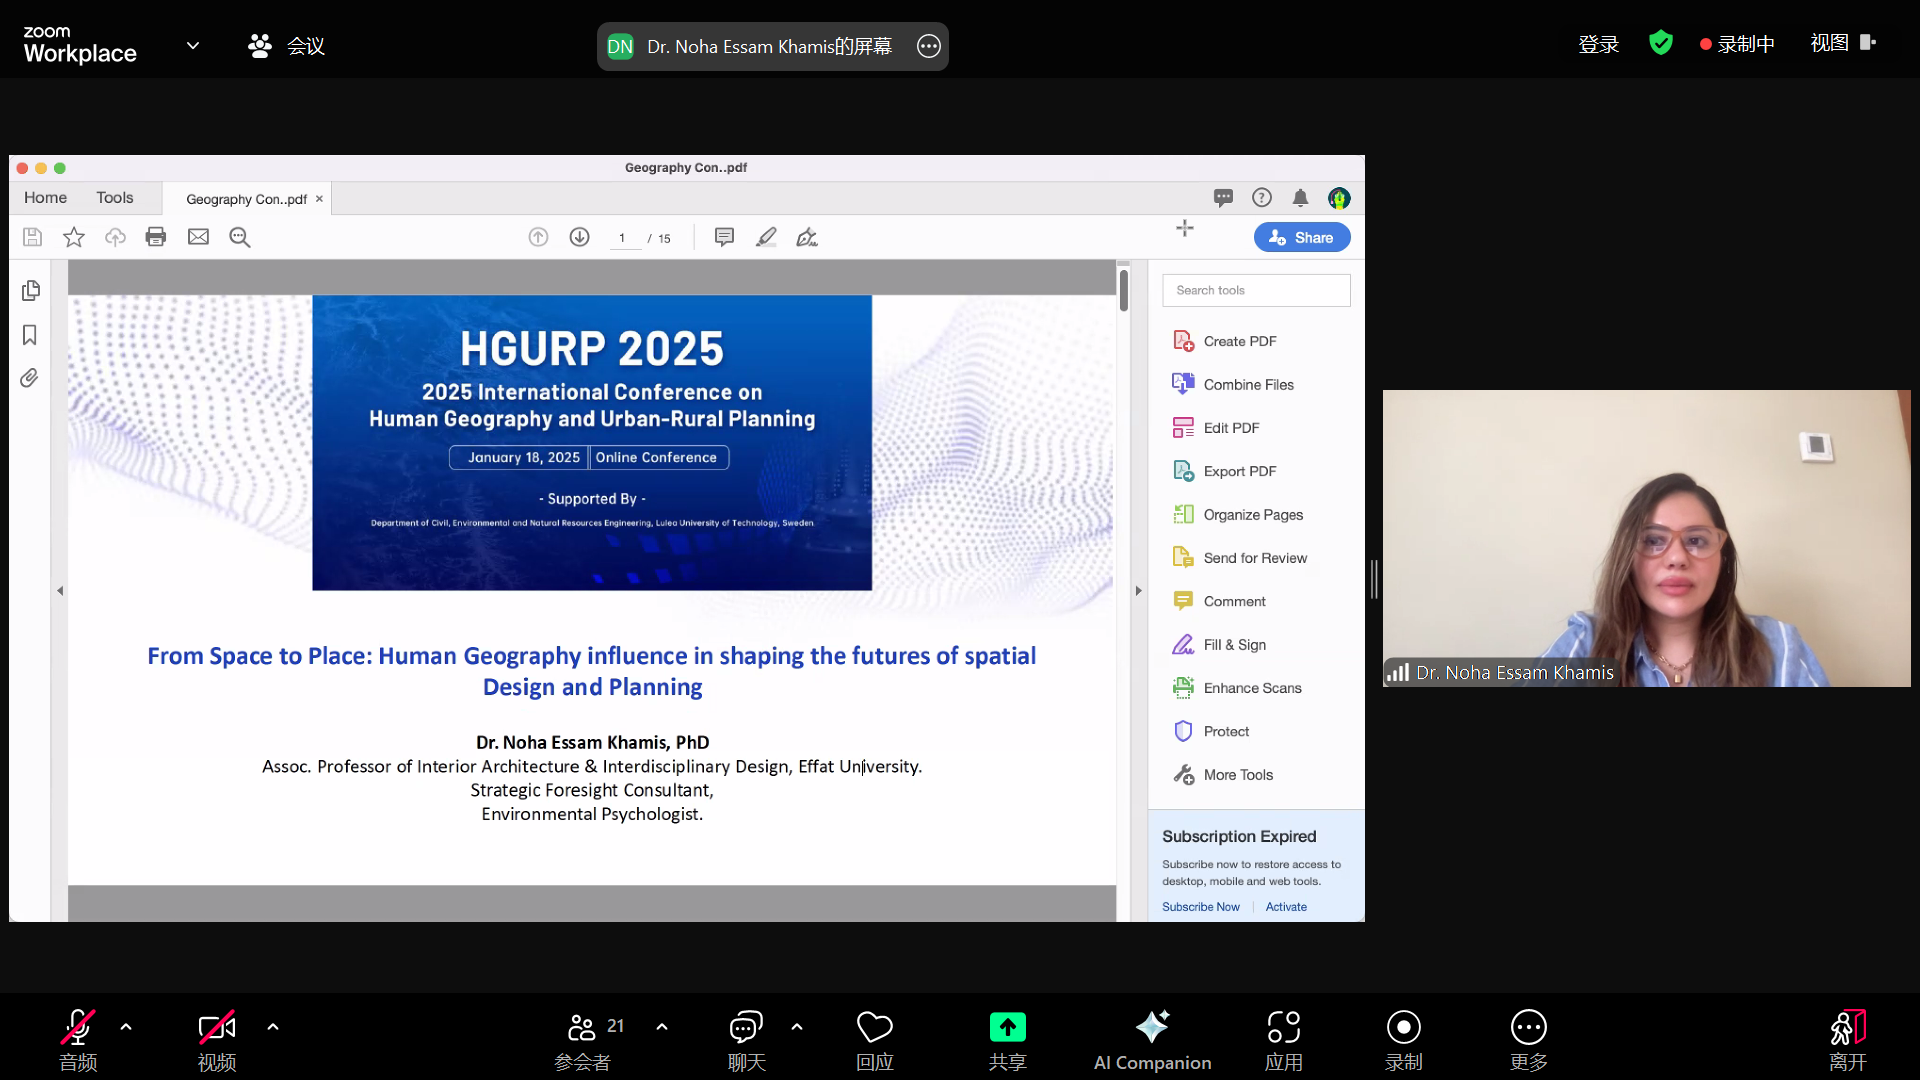Open Fill & Sign tool
Viewport: 1920px width, 1080px height.
click(x=1219, y=645)
